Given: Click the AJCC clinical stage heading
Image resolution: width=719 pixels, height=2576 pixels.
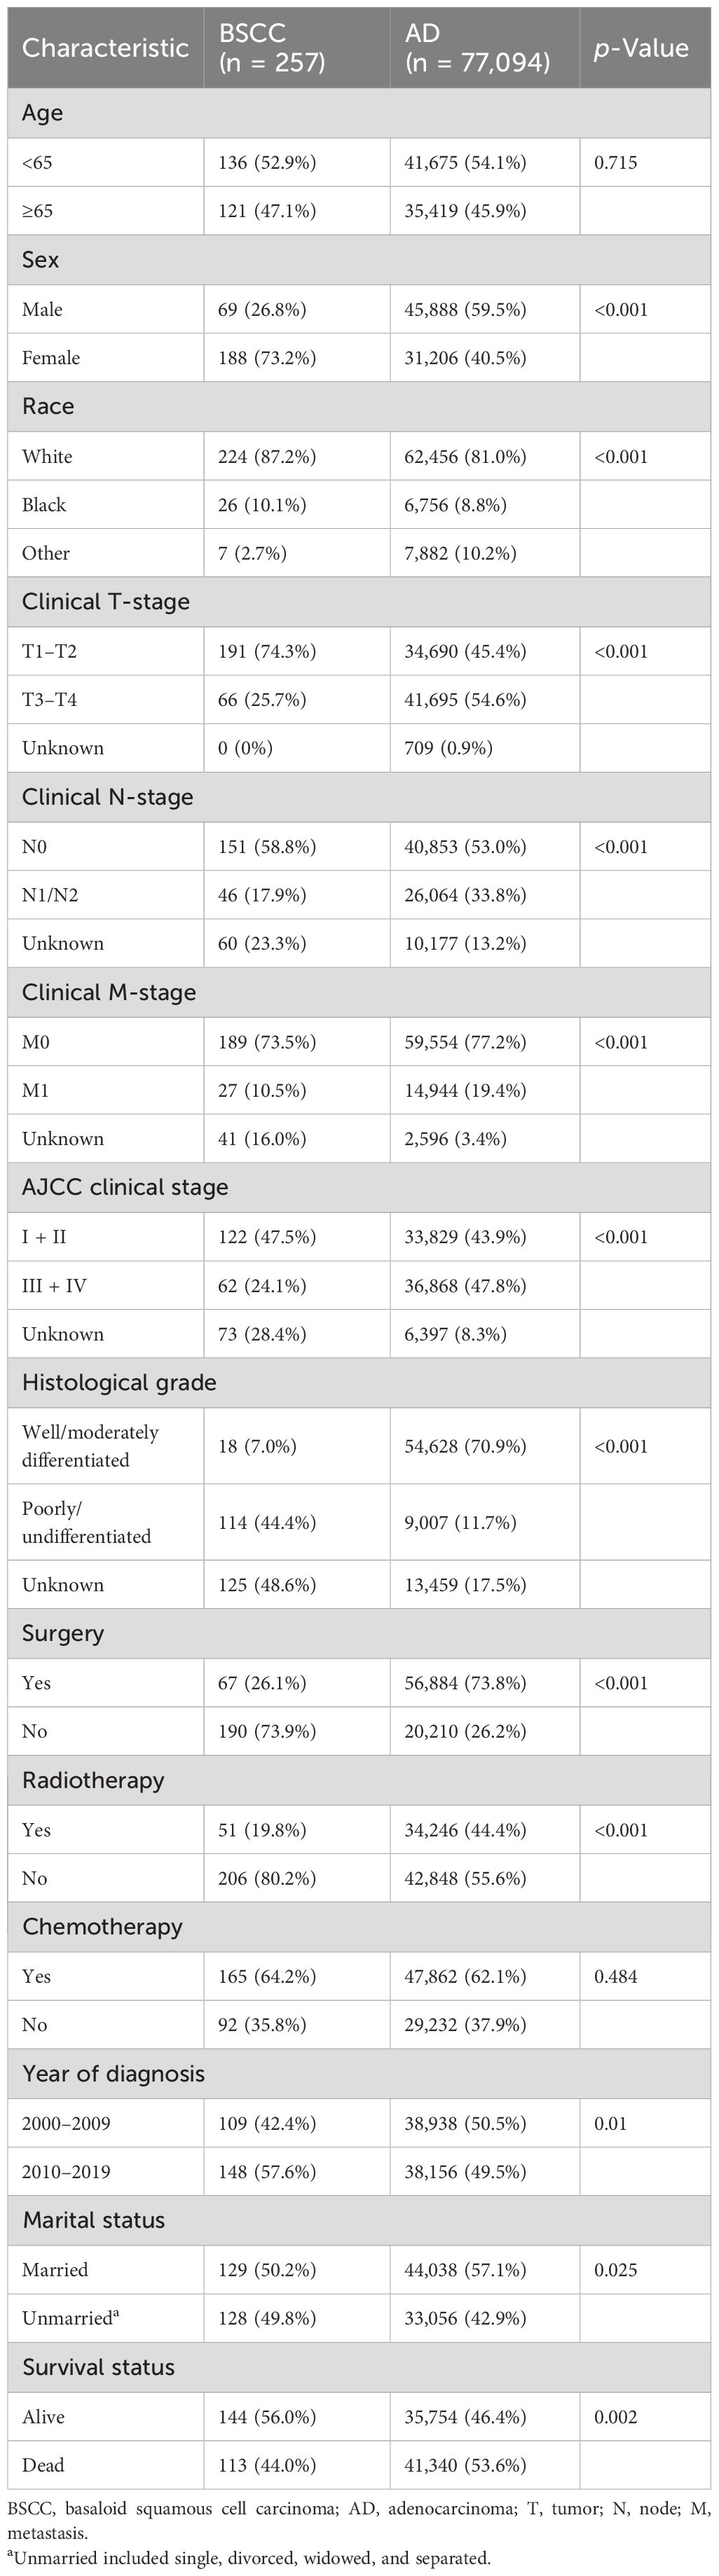Looking at the screenshot, I should pos(125,1187).
